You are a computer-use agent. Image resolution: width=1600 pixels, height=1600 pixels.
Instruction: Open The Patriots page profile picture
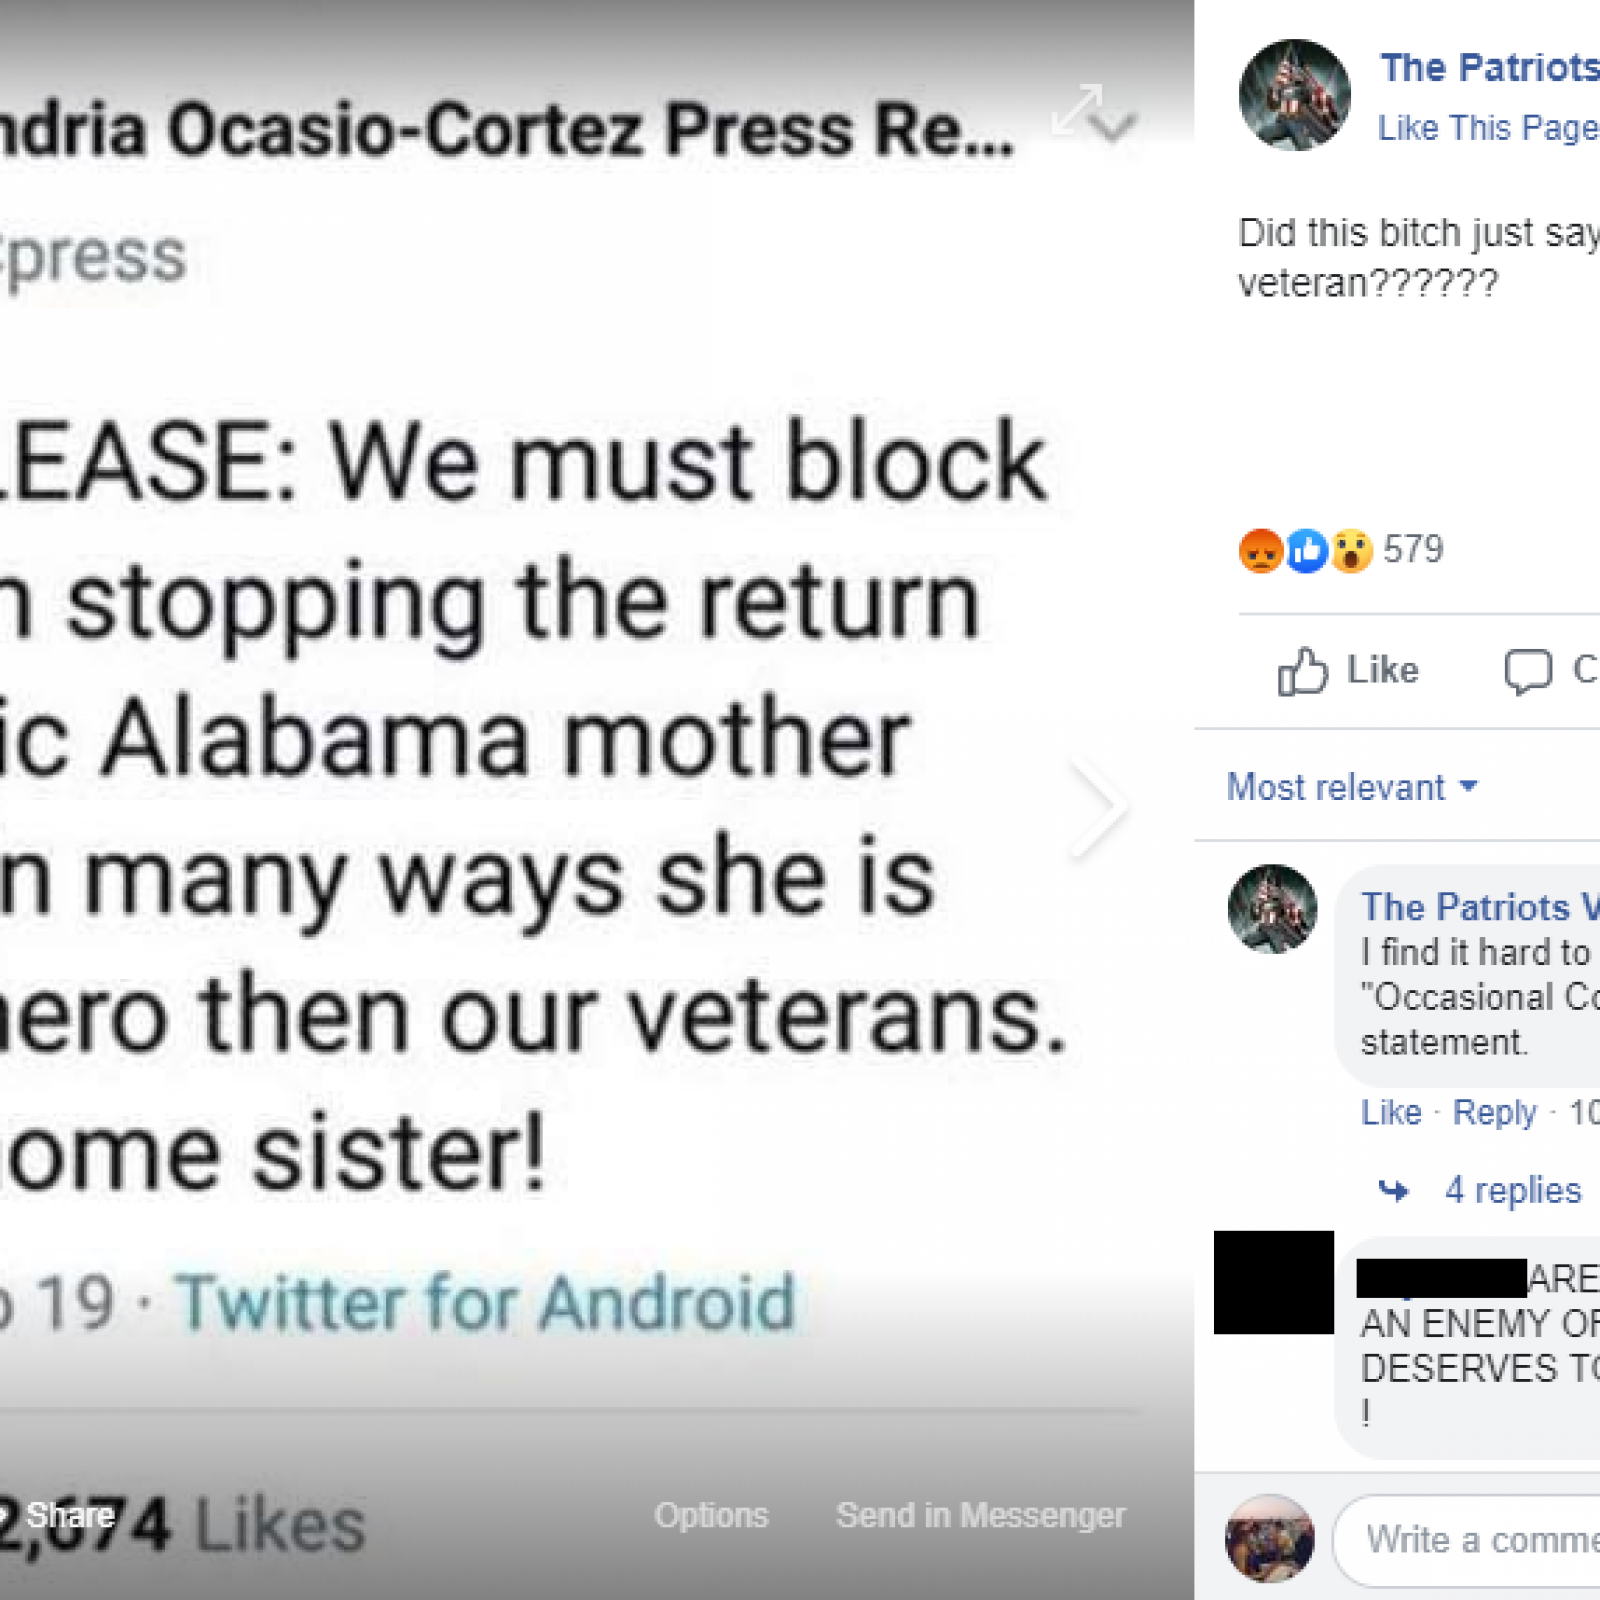[1294, 95]
